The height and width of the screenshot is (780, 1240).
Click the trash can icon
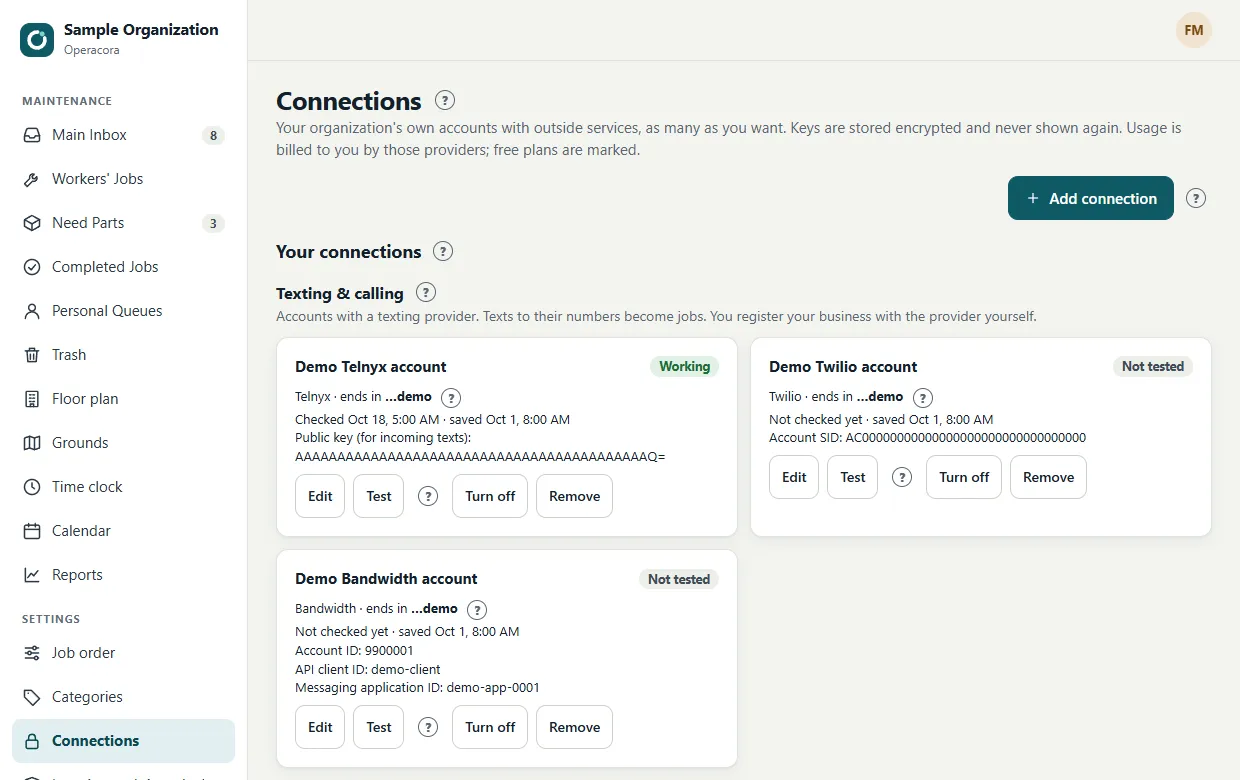[32, 355]
